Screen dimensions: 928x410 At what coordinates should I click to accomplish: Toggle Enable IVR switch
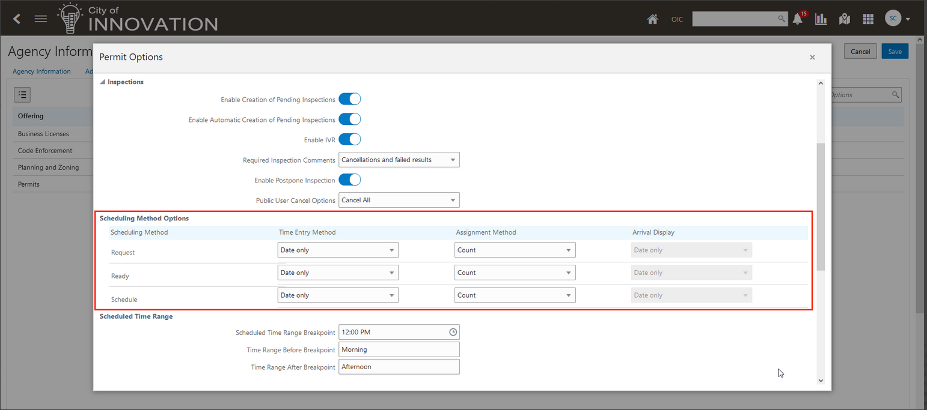[x=350, y=139]
